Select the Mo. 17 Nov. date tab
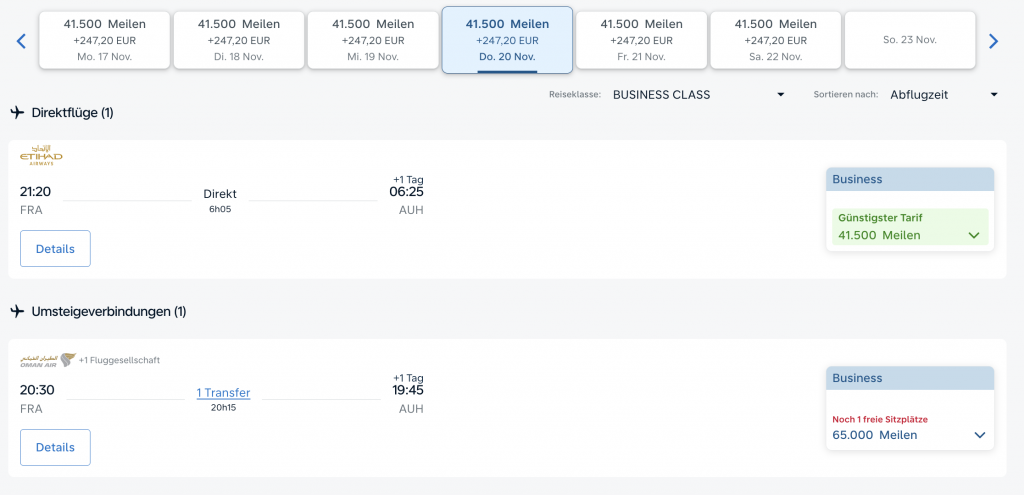This screenshot has height=495, width=1024. pyautogui.click(x=105, y=40)
